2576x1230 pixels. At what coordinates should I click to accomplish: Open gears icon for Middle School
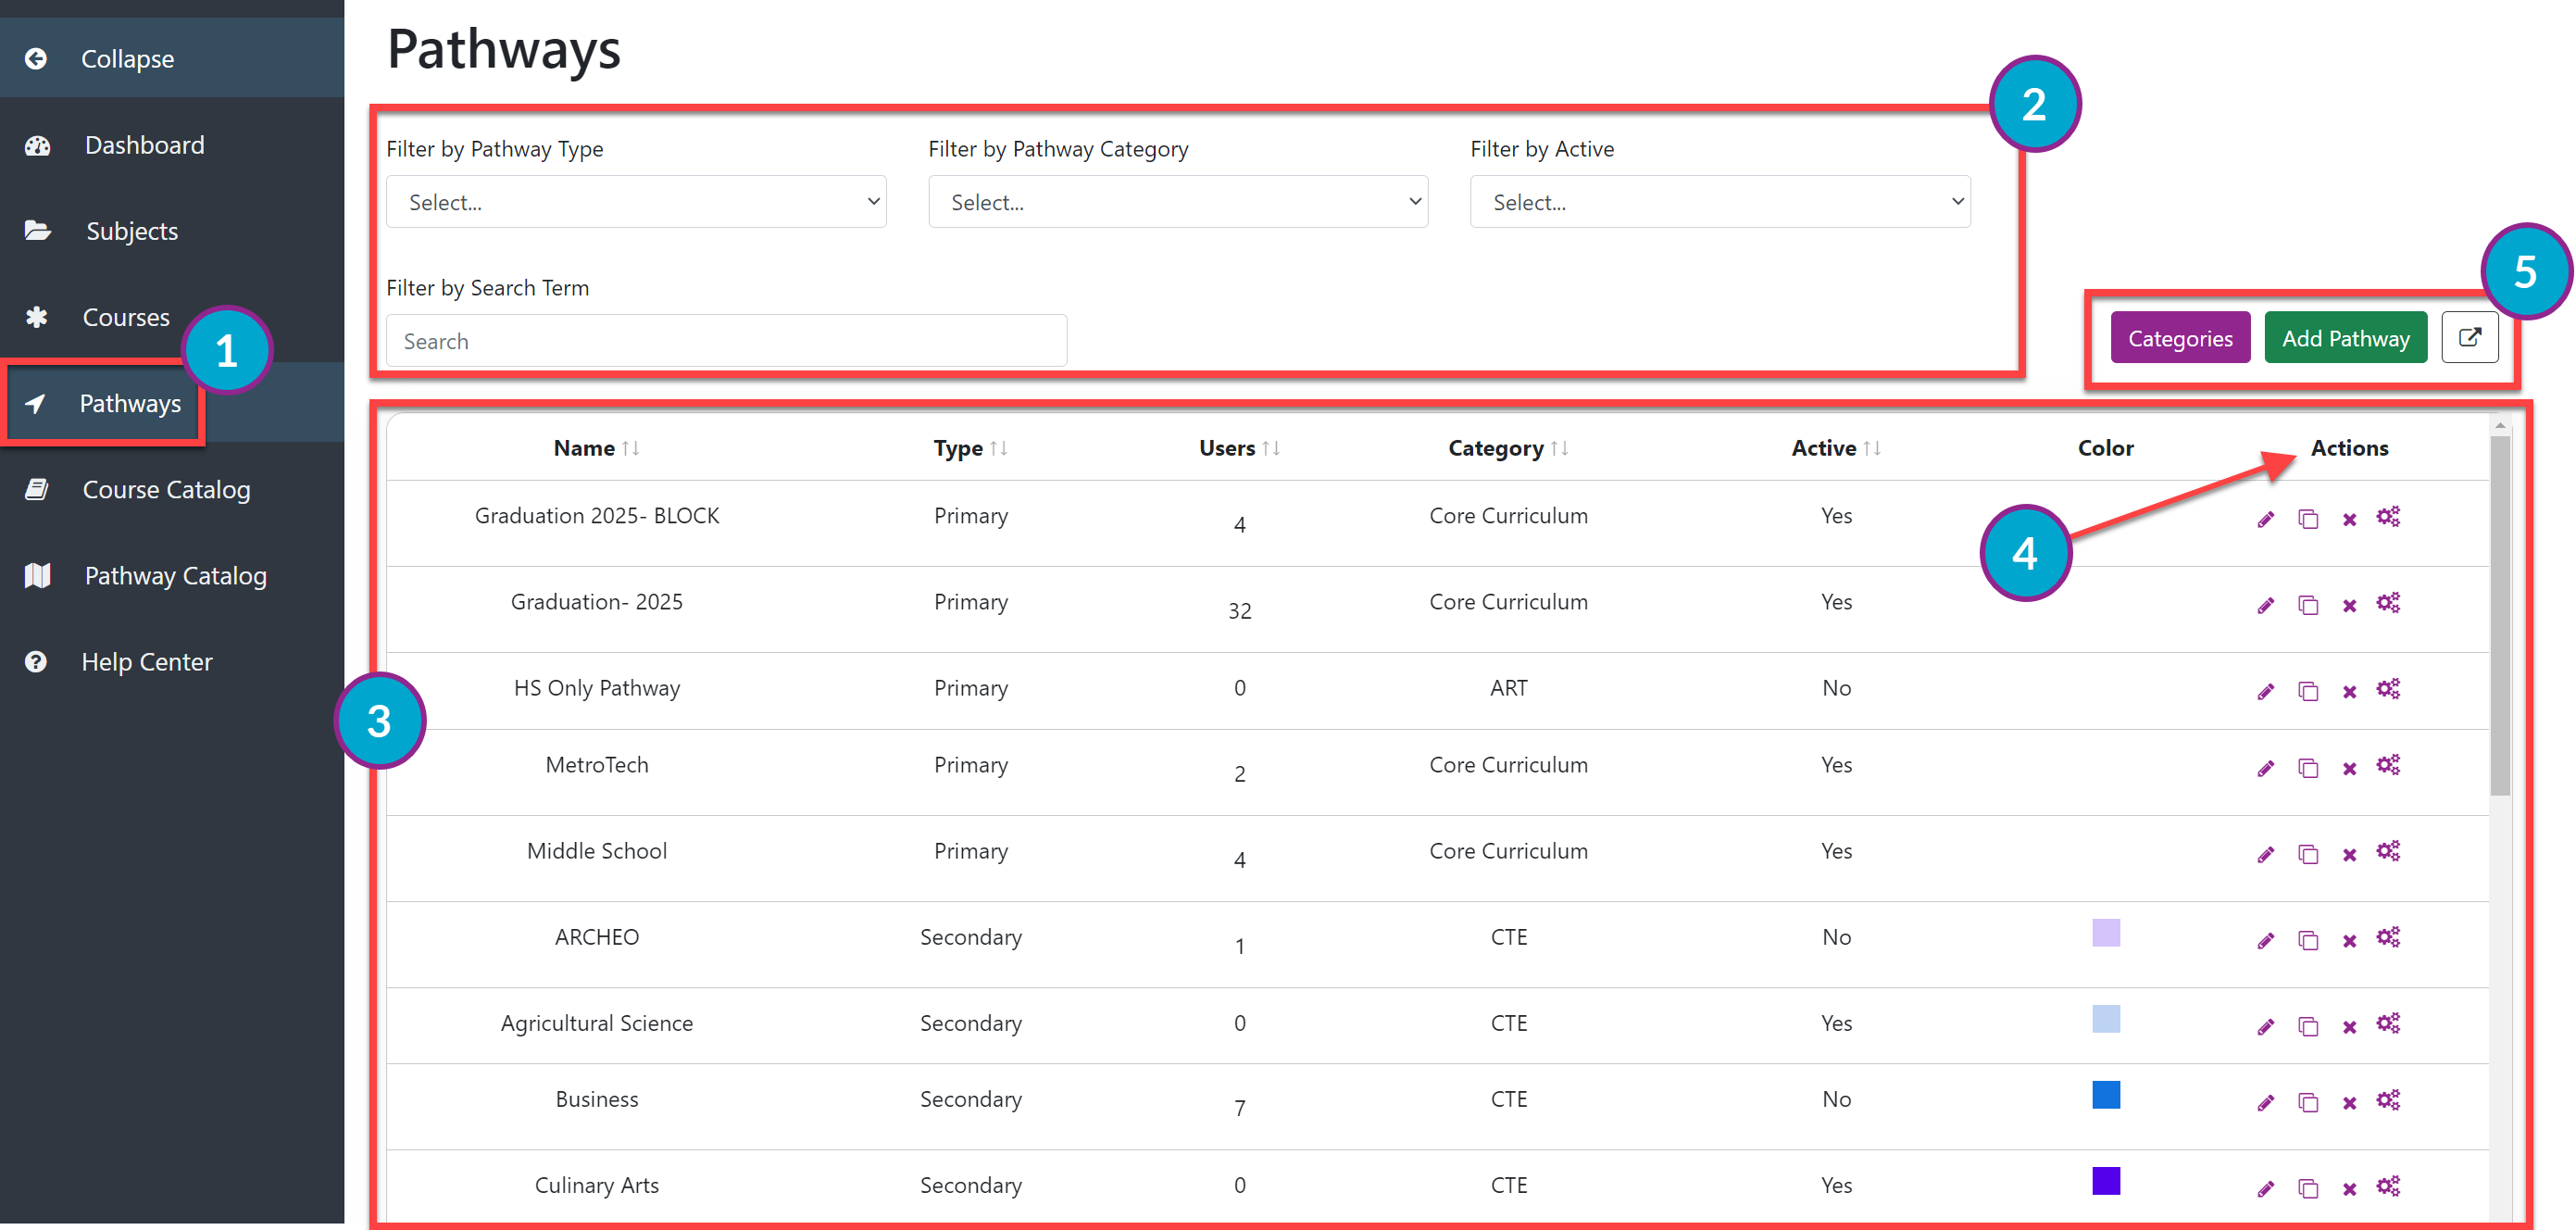(x=2388, y=852)
